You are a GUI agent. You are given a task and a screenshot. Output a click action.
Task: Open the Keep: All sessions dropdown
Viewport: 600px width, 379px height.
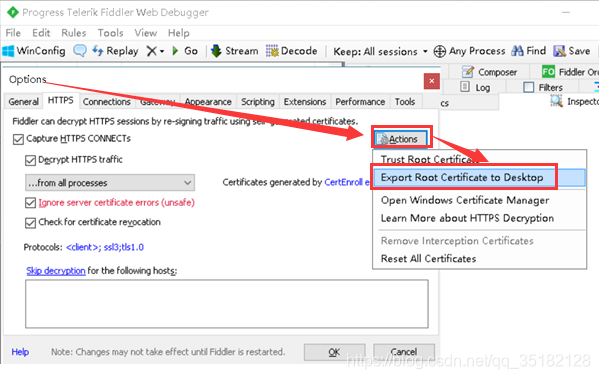(x=380, y=51)
